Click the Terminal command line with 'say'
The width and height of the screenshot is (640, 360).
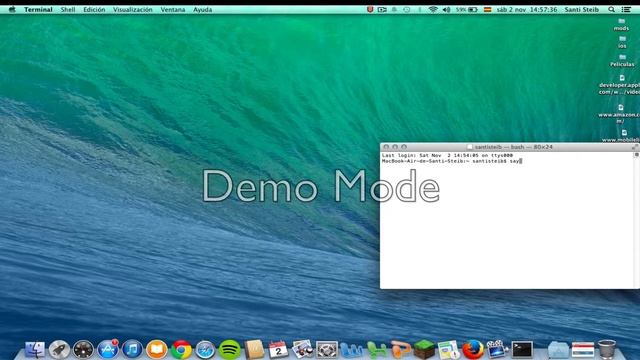coord(452,161)
